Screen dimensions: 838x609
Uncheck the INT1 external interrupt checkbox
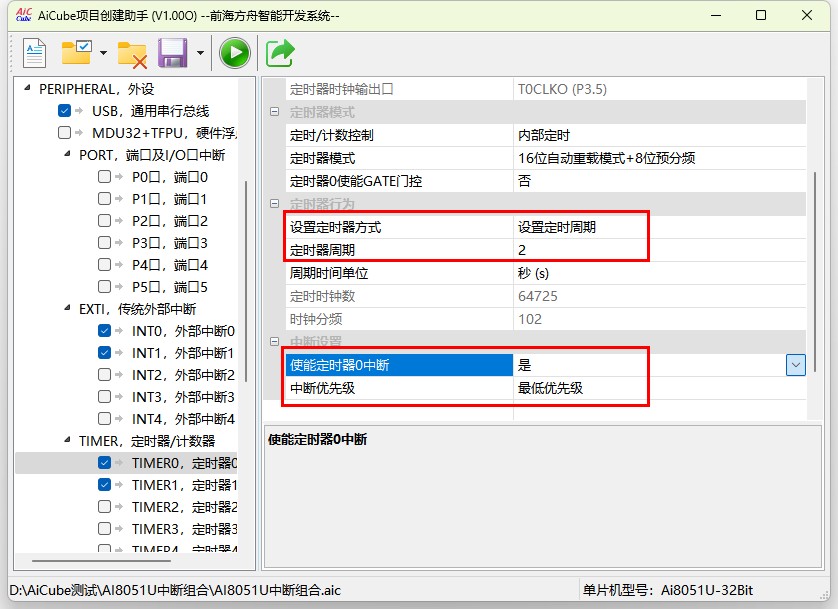pyautogui.click(x=105, y=353)
